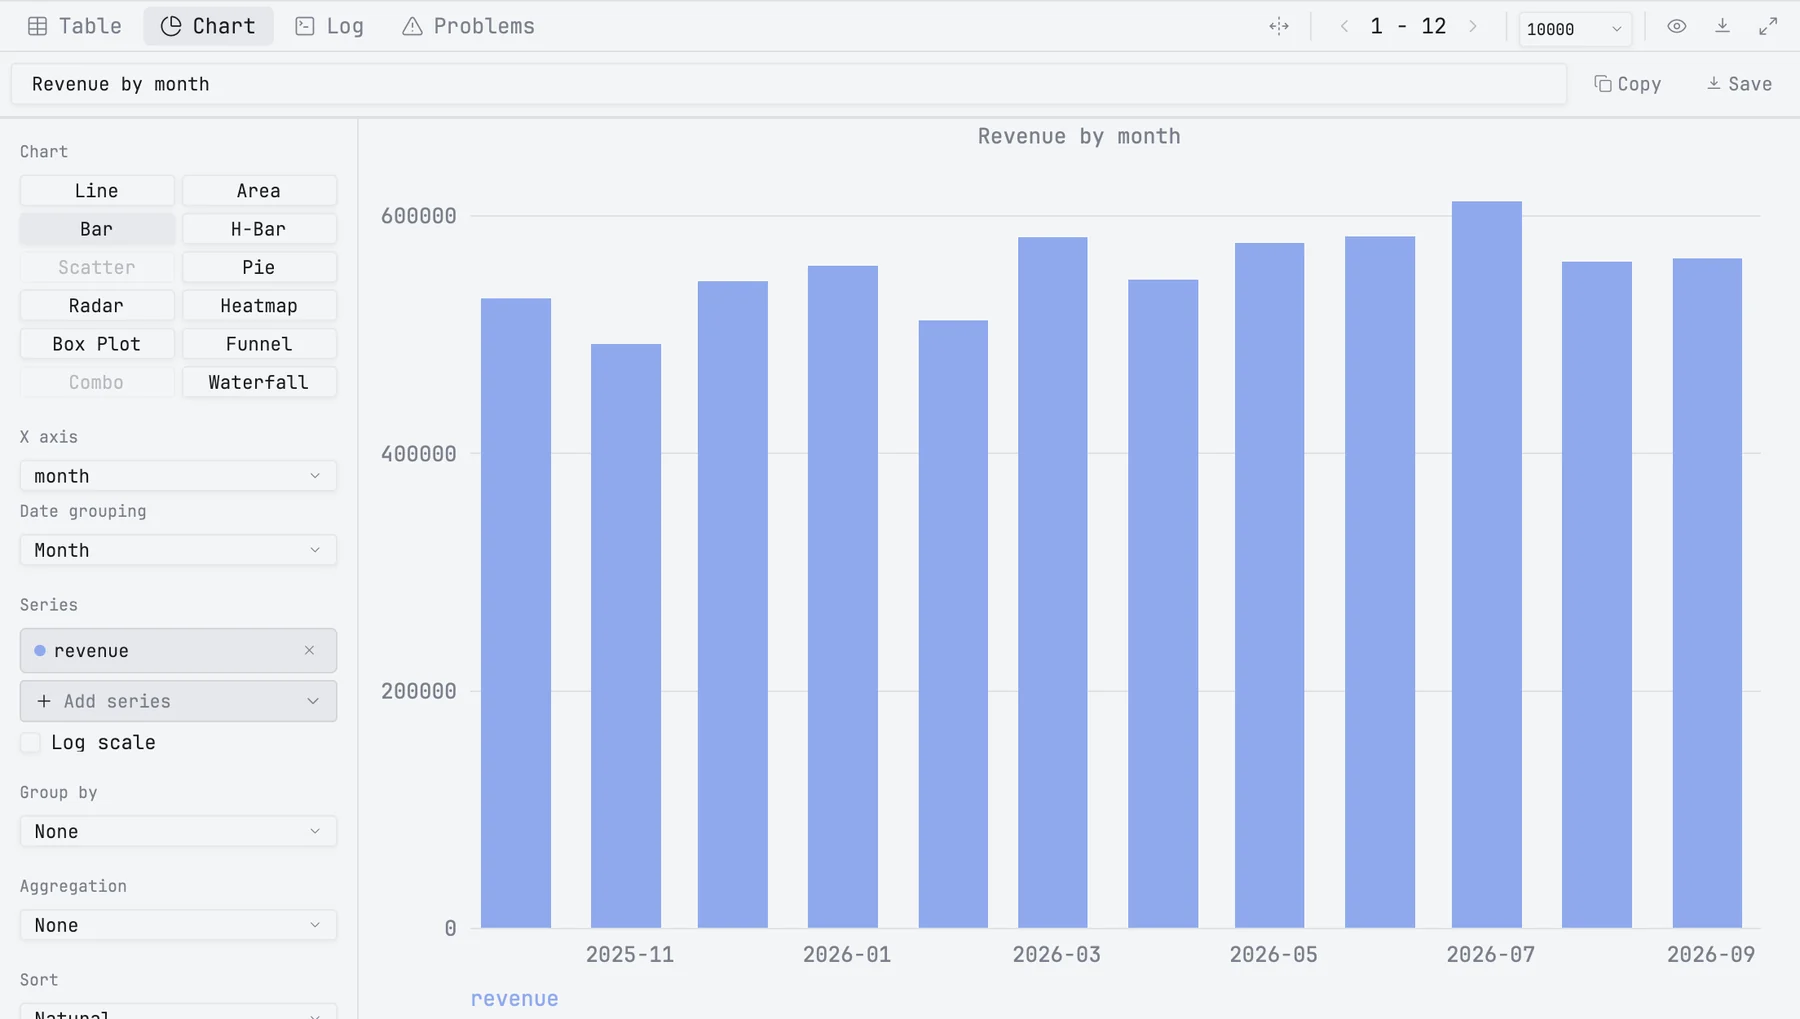Click the tallest bar for 2026-07
Viewport: 1800px width, 1019px height.
pyautogui.click(x=1486, y=565)
